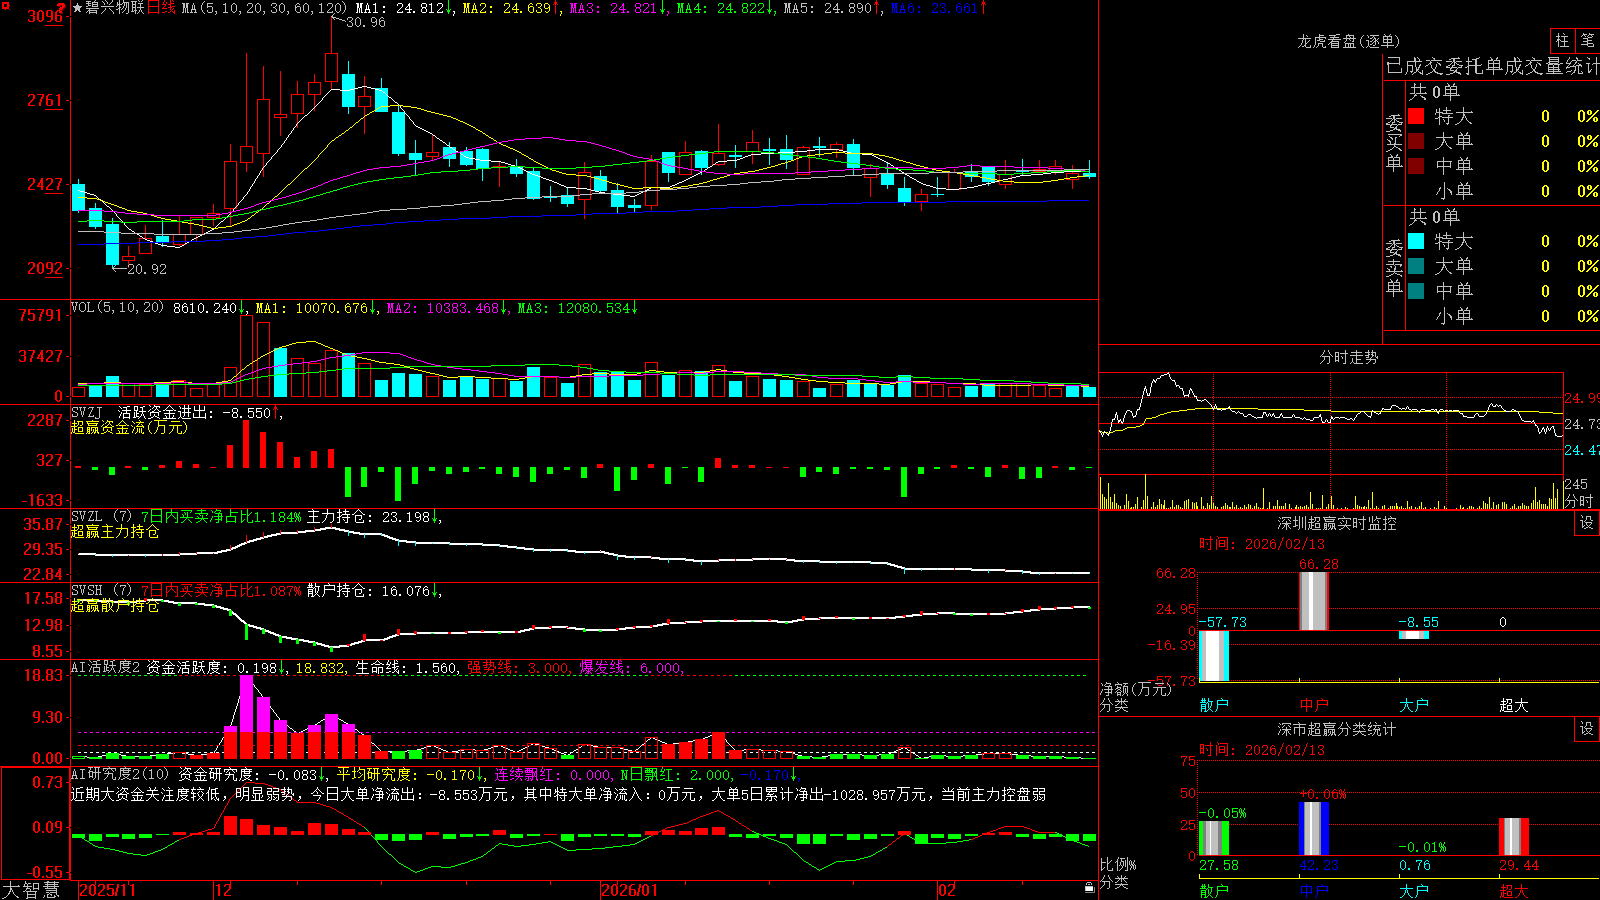Click the red 超大 bar showing 29.44
The height and width of the screenshot is (900, 1600).
click(x=1514, y=837)
